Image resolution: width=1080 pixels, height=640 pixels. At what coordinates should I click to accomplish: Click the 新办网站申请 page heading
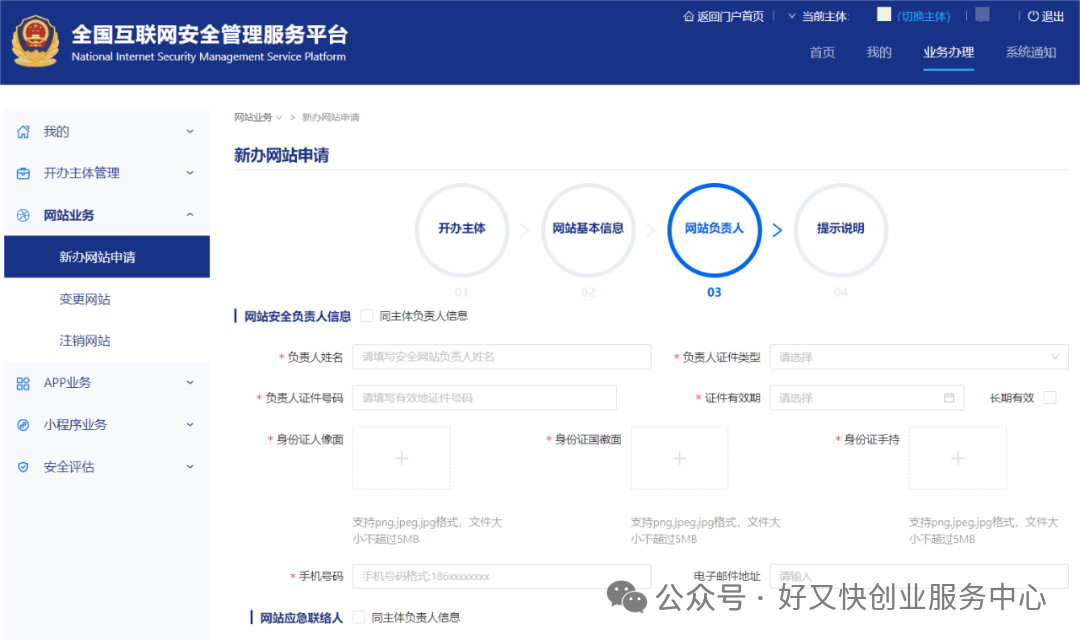(282, 155)
